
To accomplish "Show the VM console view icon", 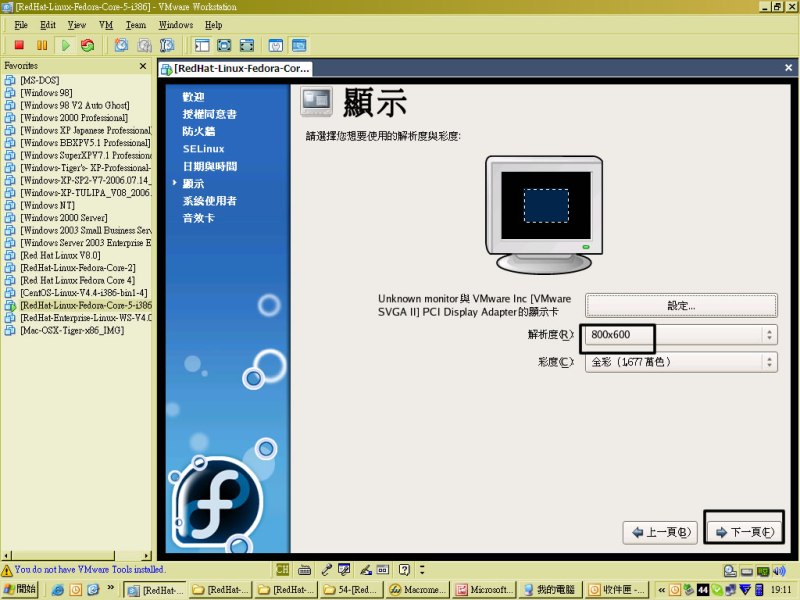I will (x=299, y=45).
